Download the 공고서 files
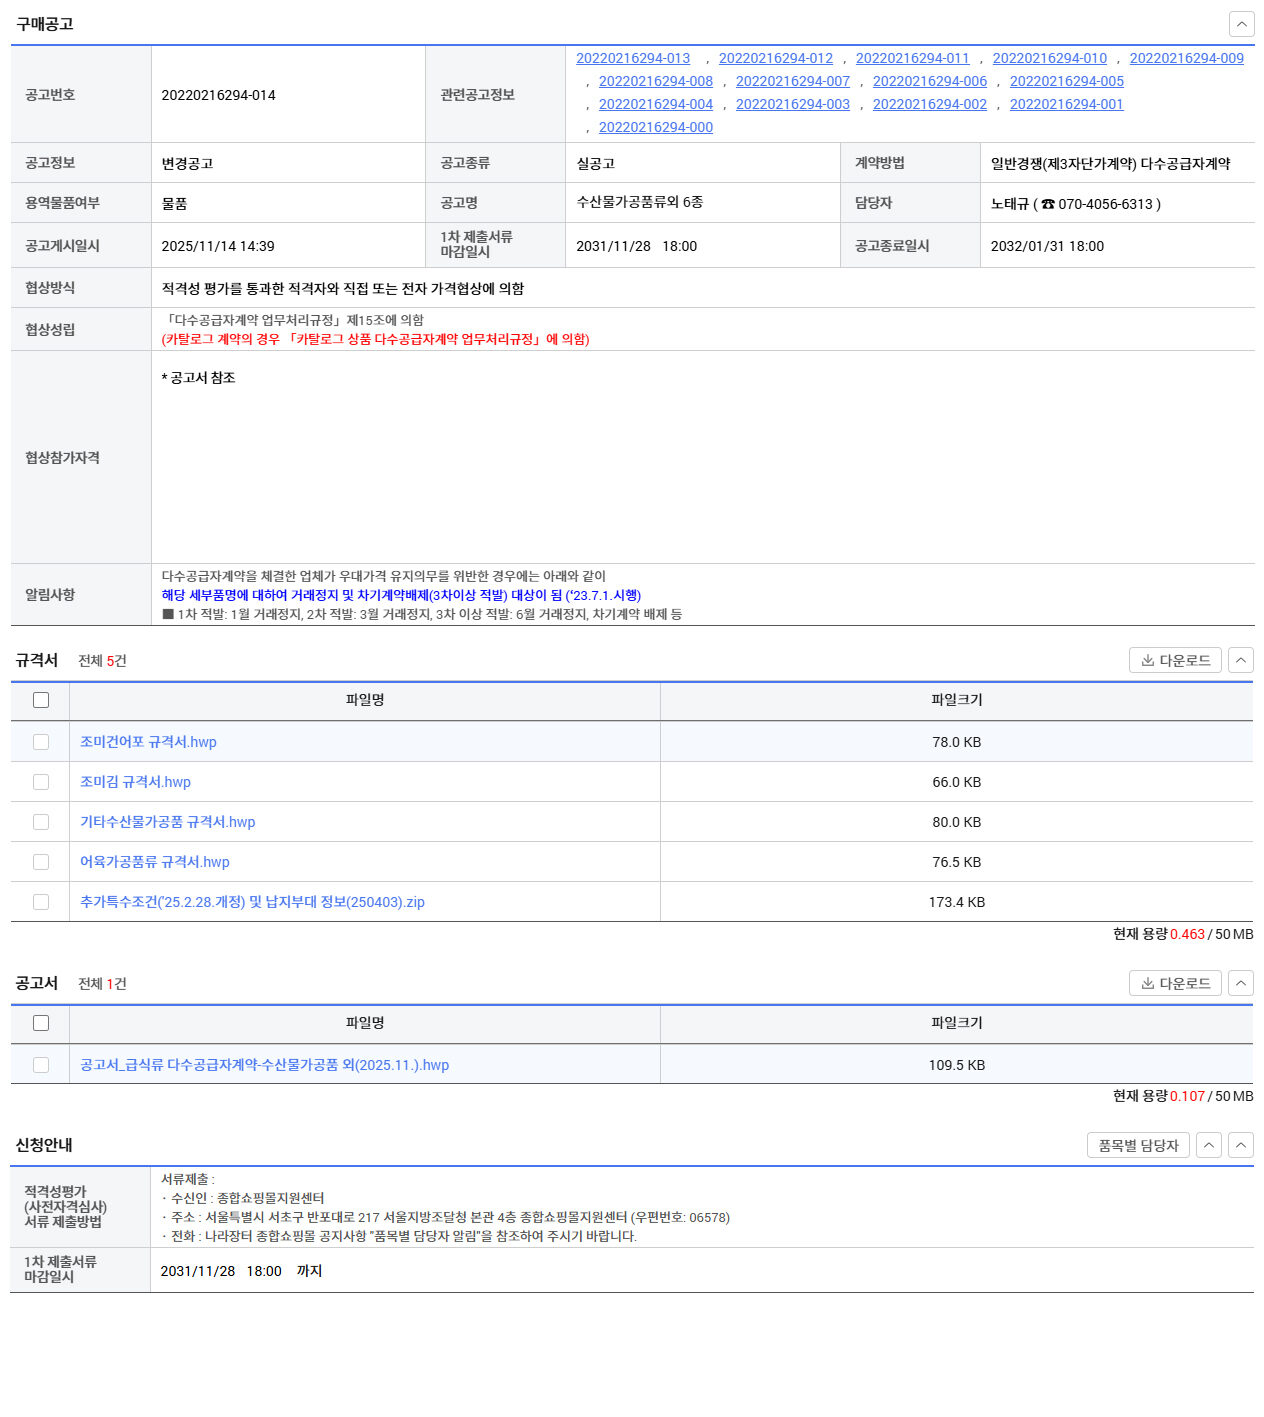 click(1175, 983)
